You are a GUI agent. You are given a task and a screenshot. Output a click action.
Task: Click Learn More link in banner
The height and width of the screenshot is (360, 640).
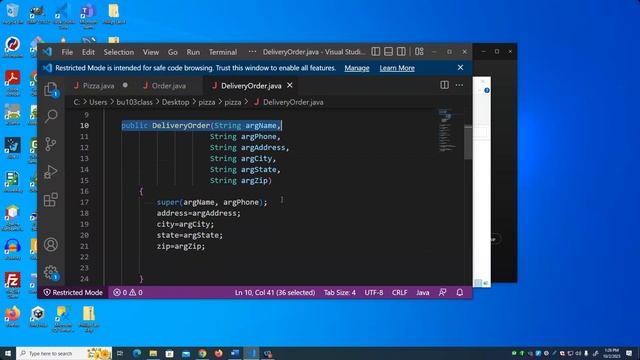click(397, 68)
